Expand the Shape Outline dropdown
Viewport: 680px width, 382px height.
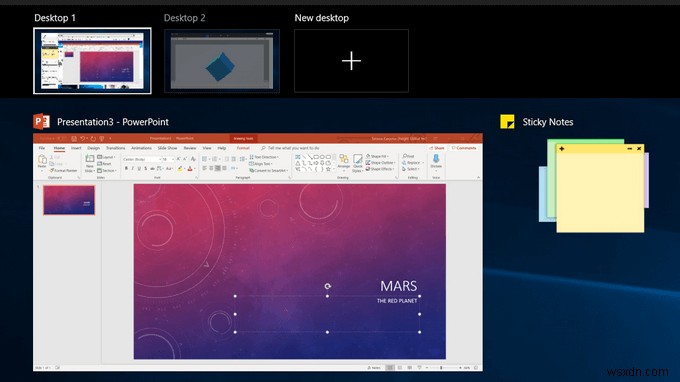380,163
